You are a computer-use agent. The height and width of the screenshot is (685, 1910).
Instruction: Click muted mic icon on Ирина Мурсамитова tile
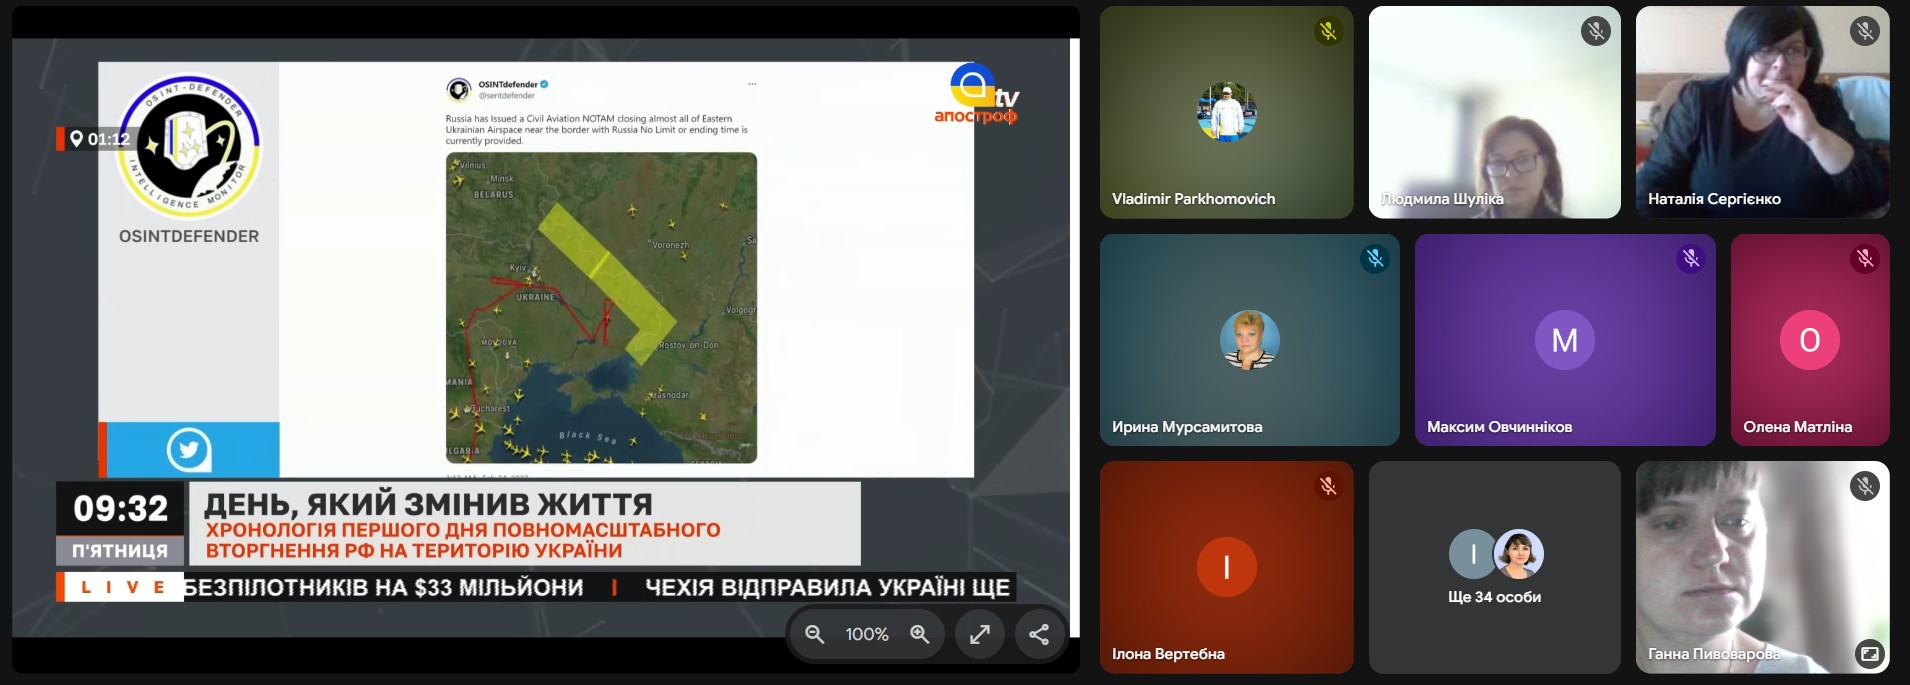(x=1375, y=259)
